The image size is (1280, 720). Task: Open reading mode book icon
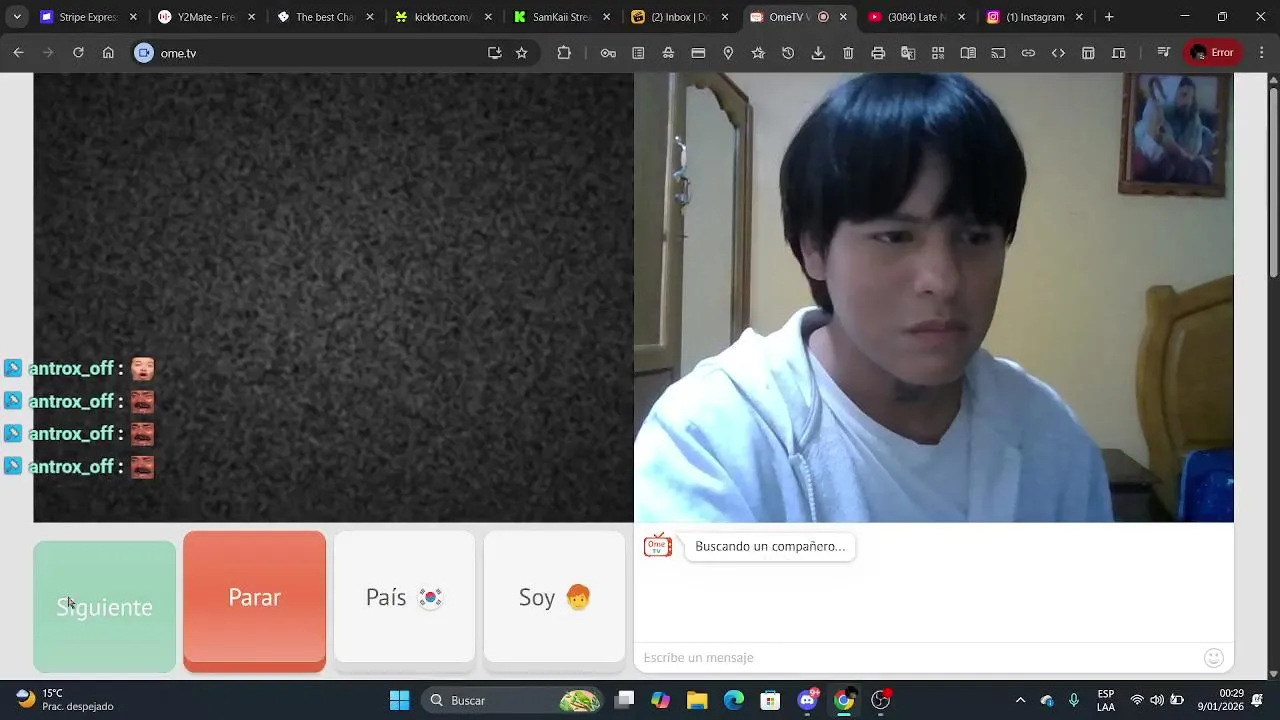pyautogui.click(x=968, y=53)
